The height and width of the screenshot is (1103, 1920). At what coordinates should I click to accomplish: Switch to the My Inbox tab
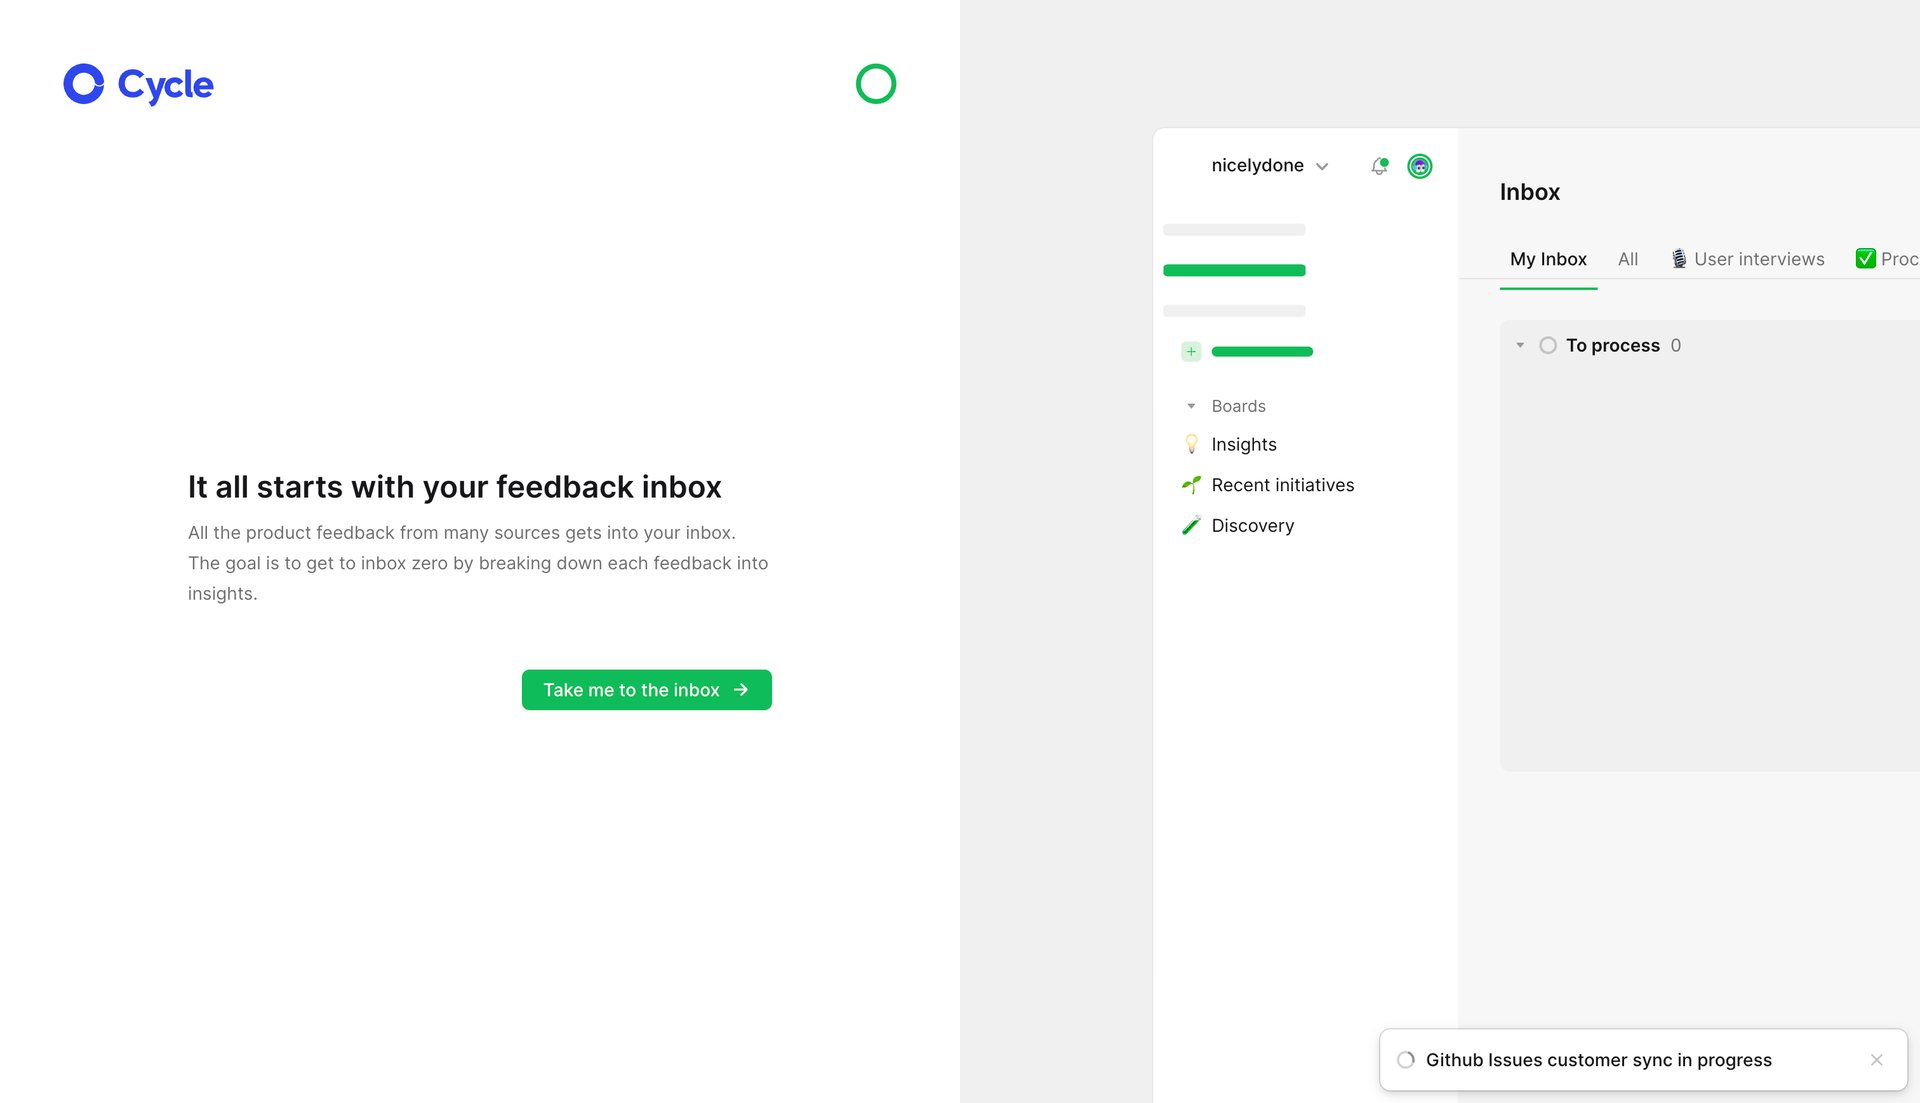point(1548,259)
